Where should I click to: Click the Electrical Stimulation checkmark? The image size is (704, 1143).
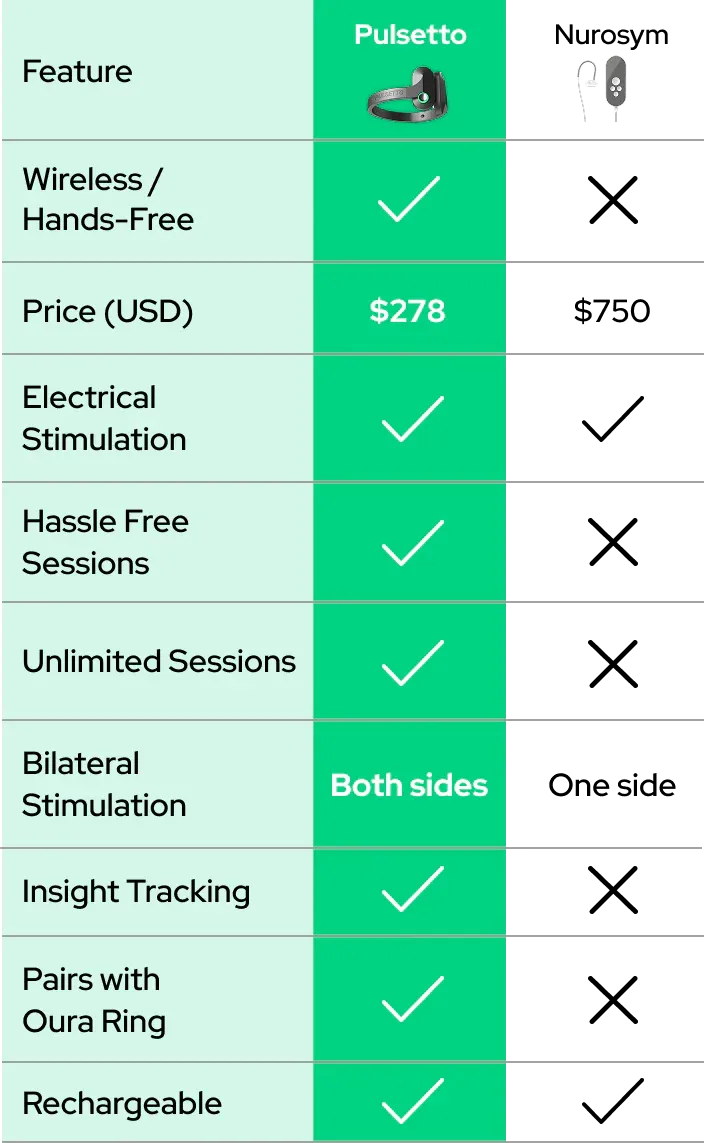click(411, 418)
